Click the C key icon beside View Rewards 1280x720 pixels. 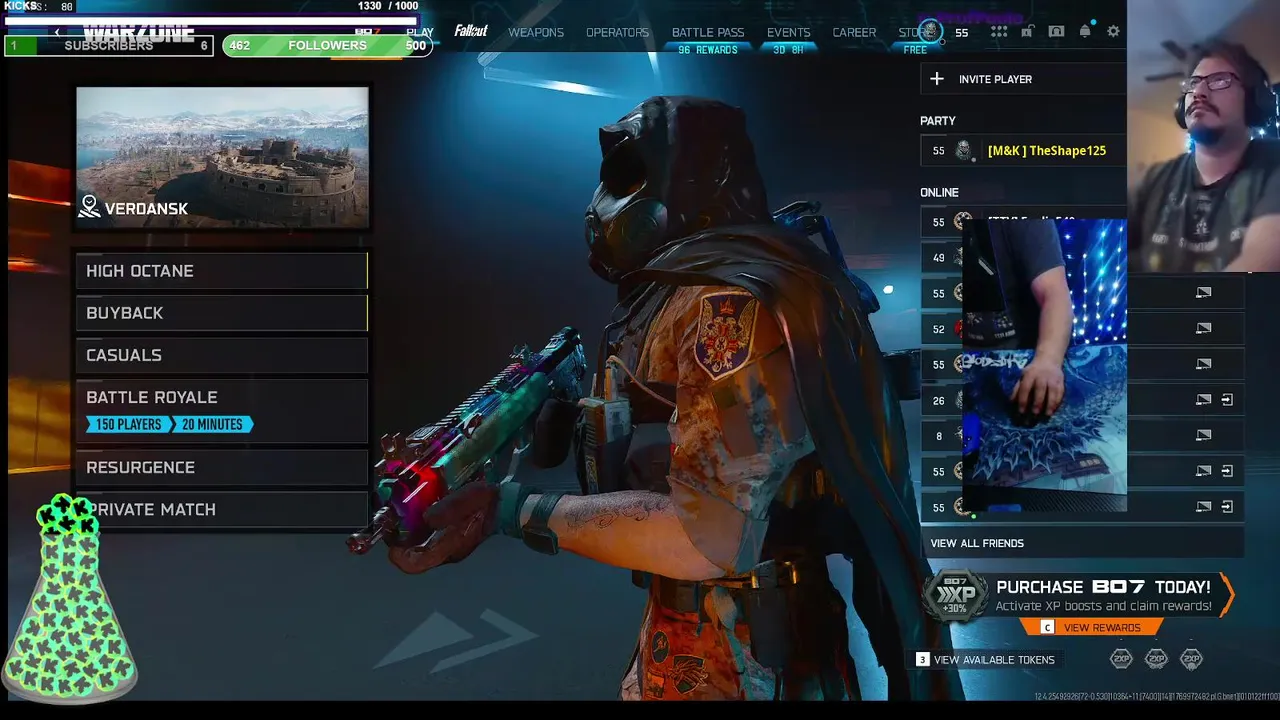pyautogui.click(x=1047, y=627)
